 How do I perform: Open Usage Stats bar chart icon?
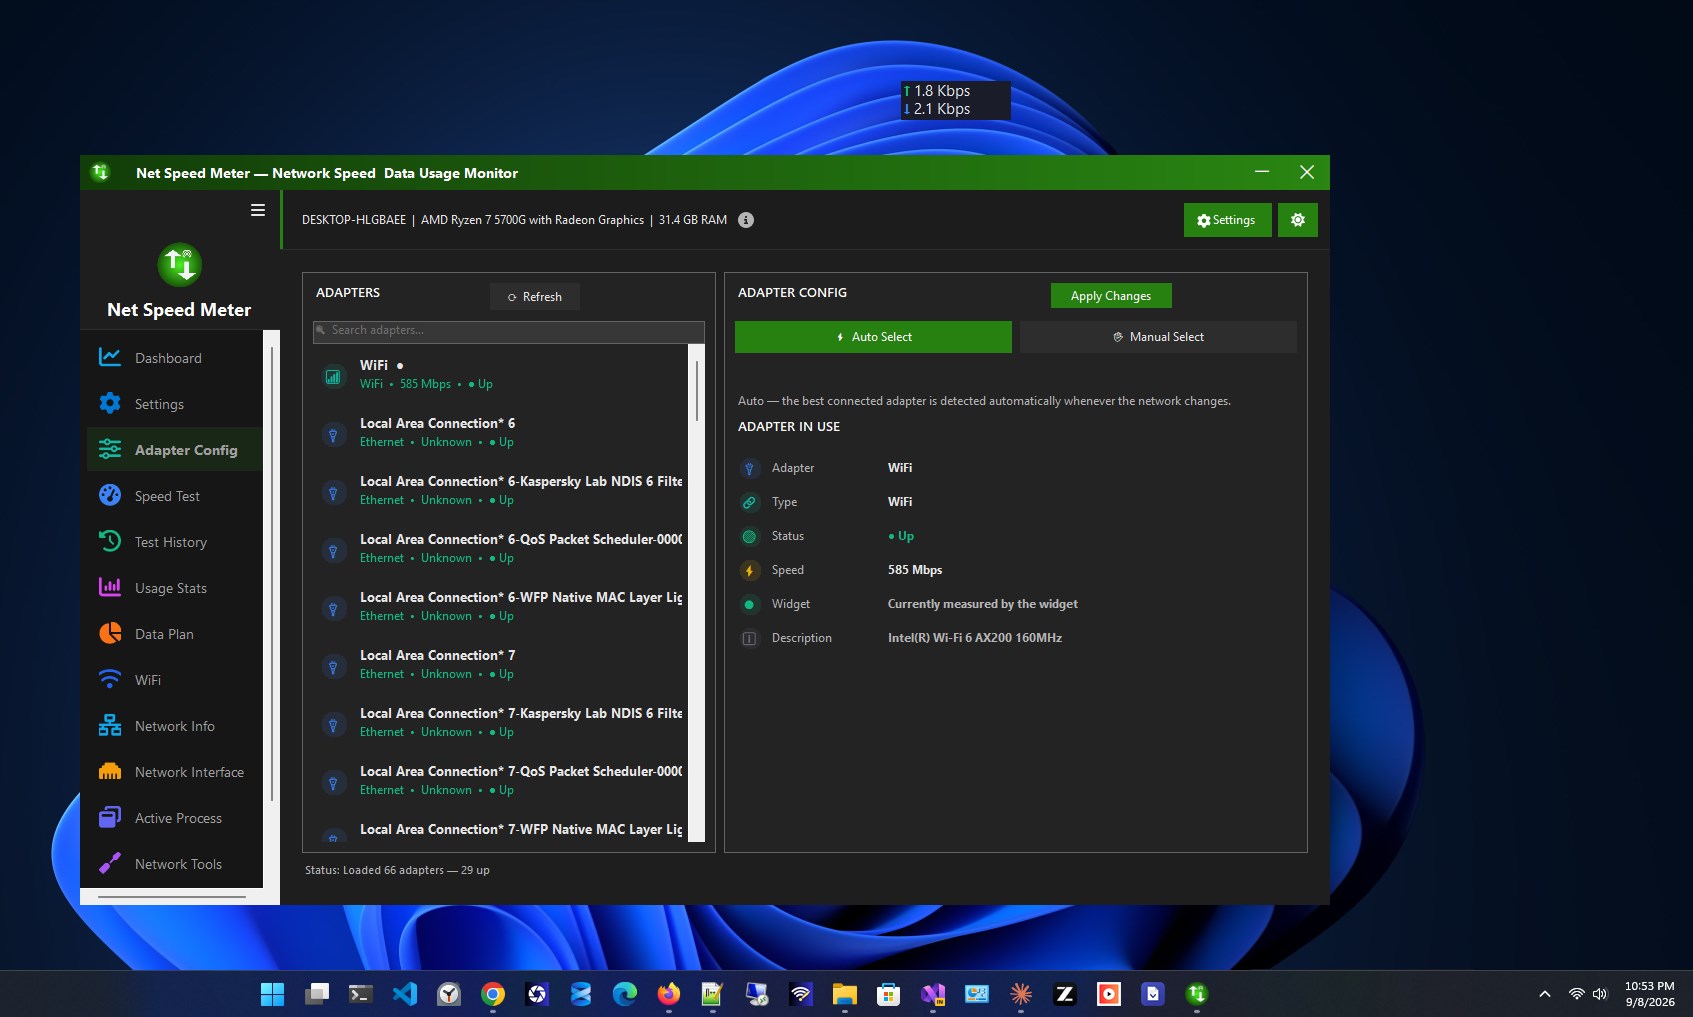[x=110, y=587]
